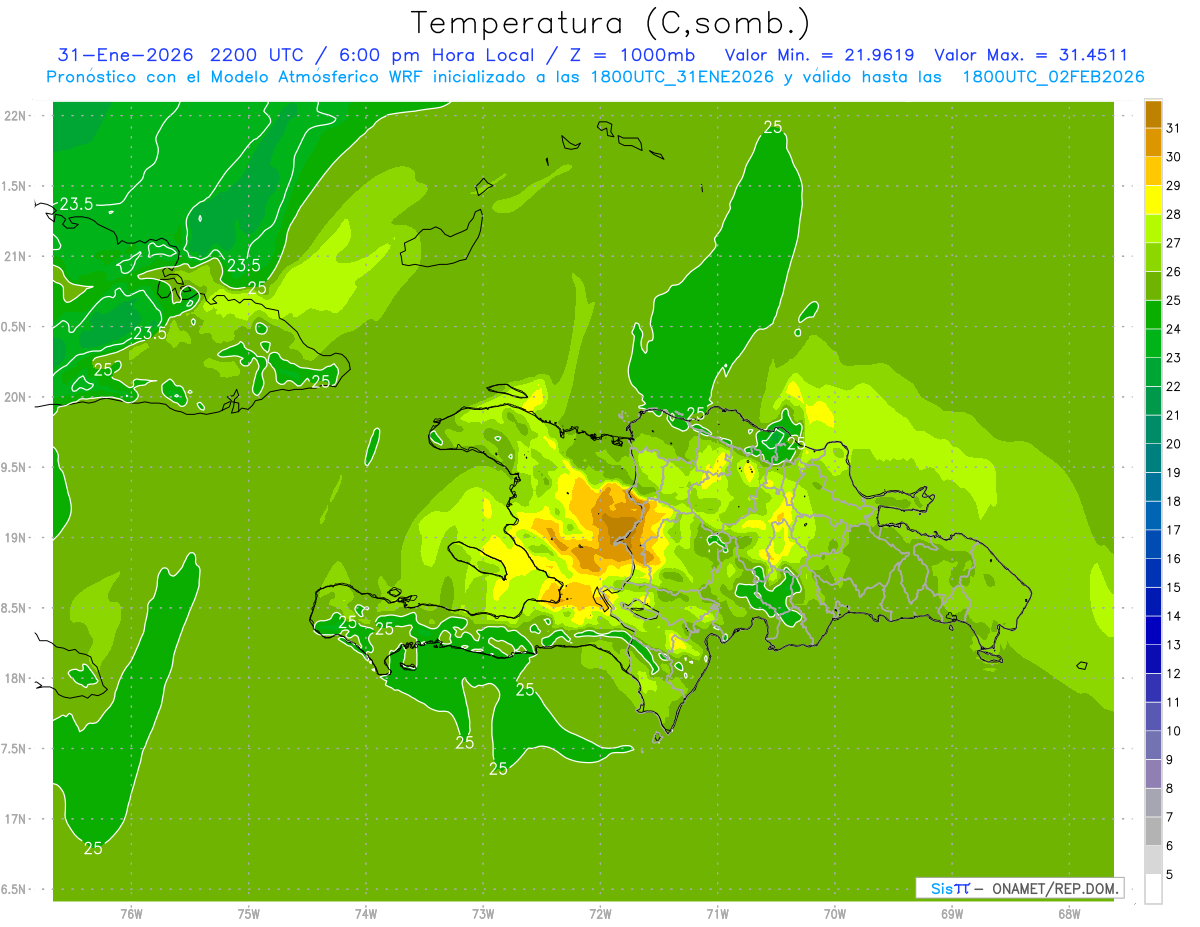Click the '22' colorbar label
1200x927 pixels.
(x=1174, y=386)
